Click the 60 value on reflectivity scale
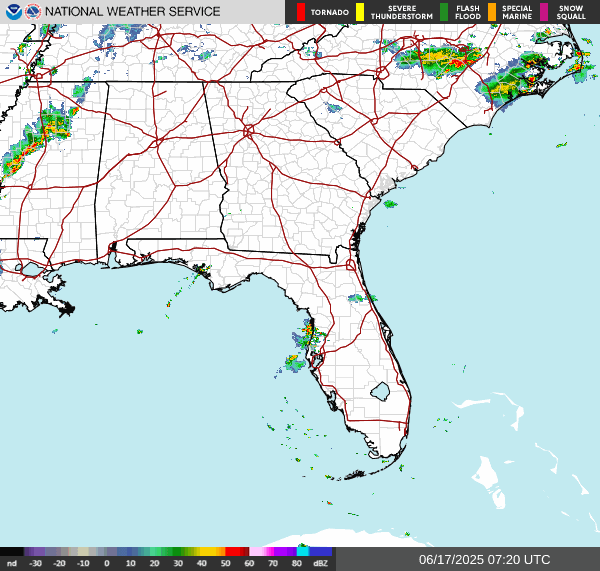 click(x=249, y=563)
